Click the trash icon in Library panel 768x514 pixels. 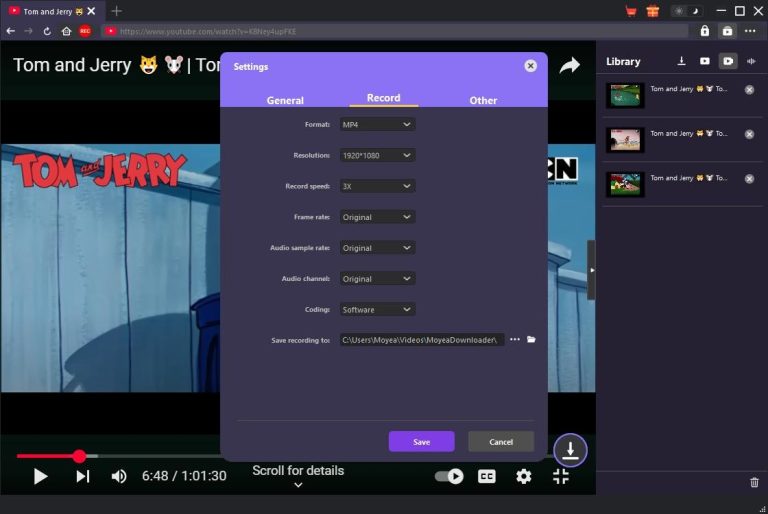tap(754, 482)
